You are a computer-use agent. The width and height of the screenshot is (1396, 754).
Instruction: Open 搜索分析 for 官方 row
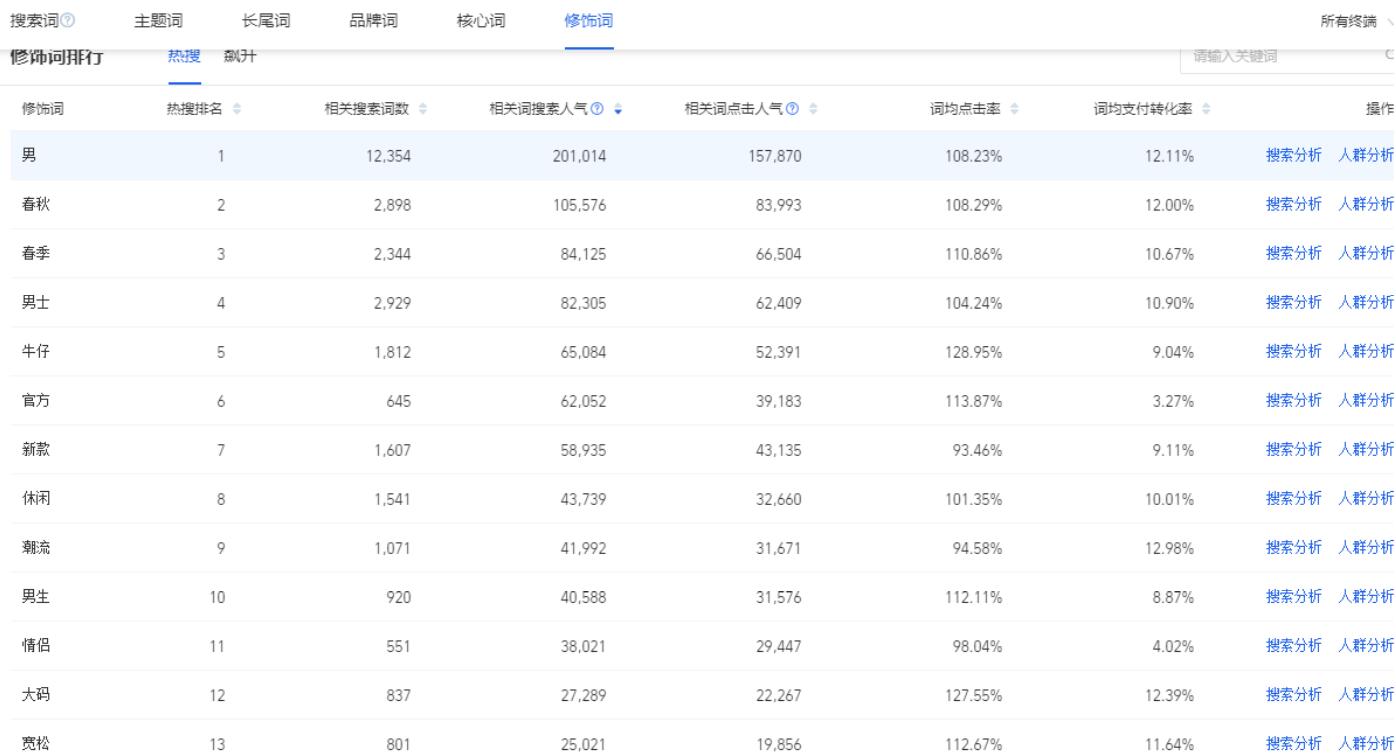pos(1294,400)
